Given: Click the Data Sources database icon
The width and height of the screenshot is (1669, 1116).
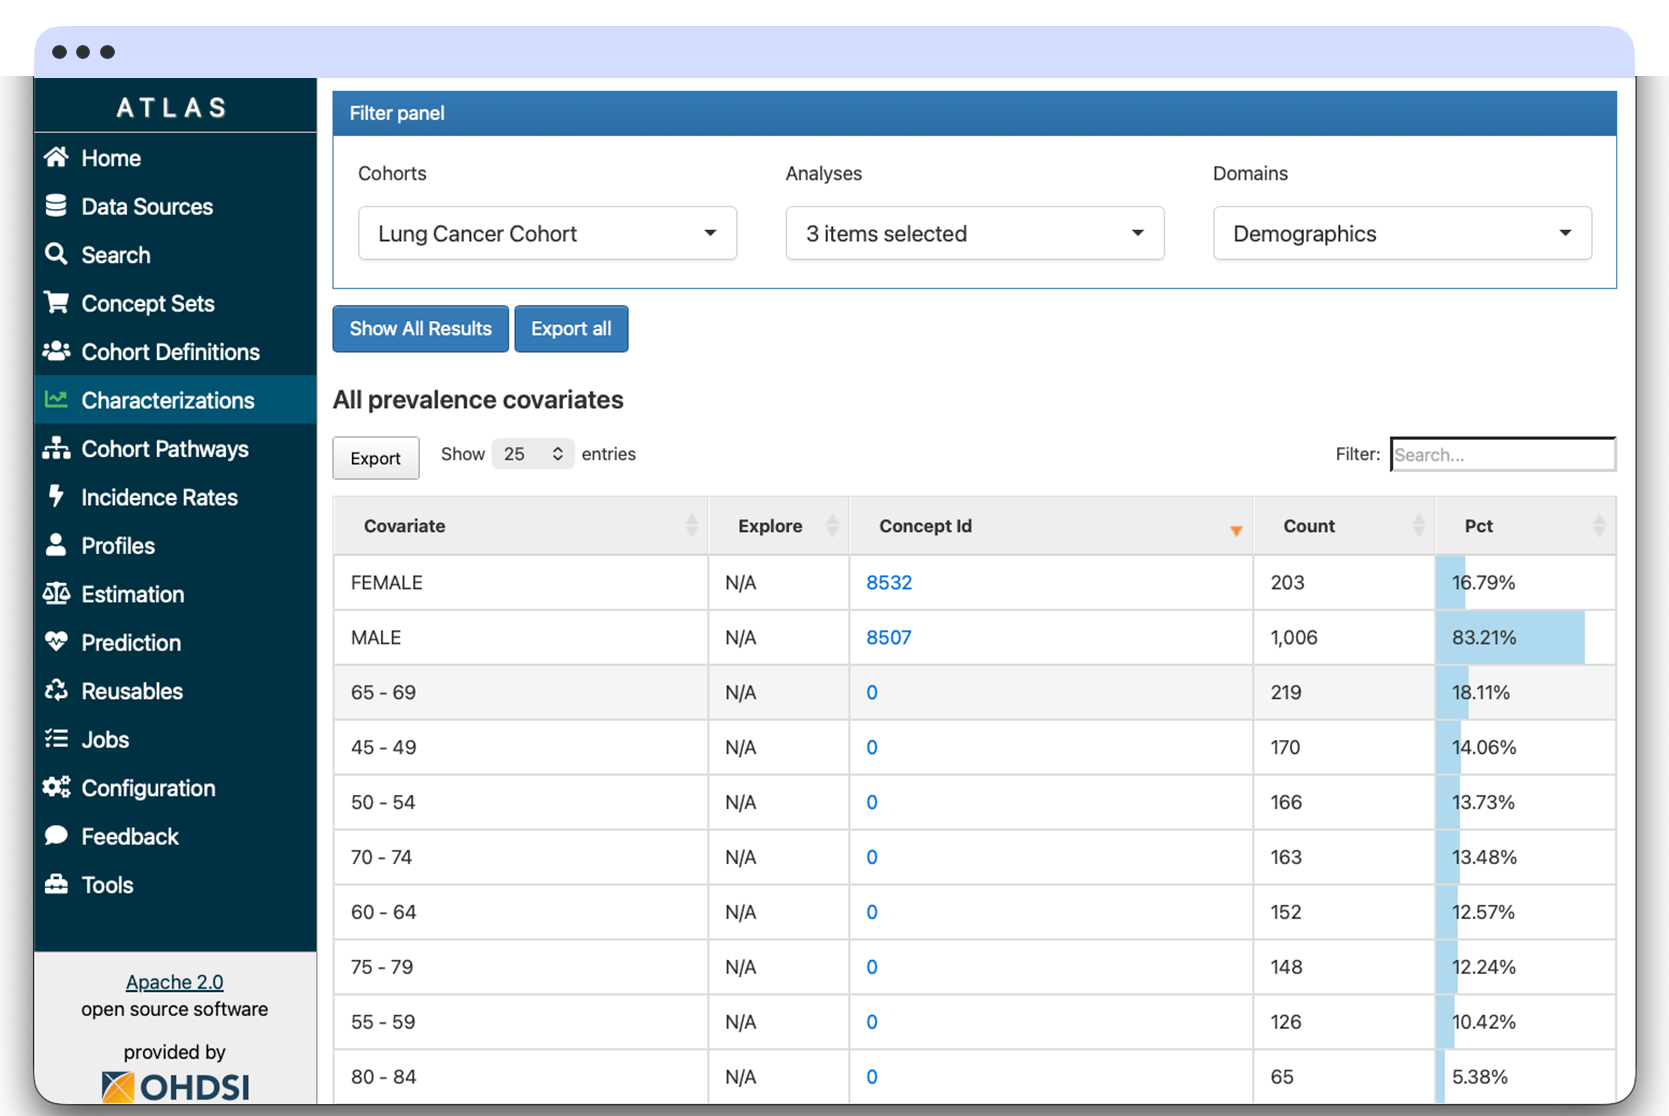Looking at the screenshot, I should [x=56, y=206].
